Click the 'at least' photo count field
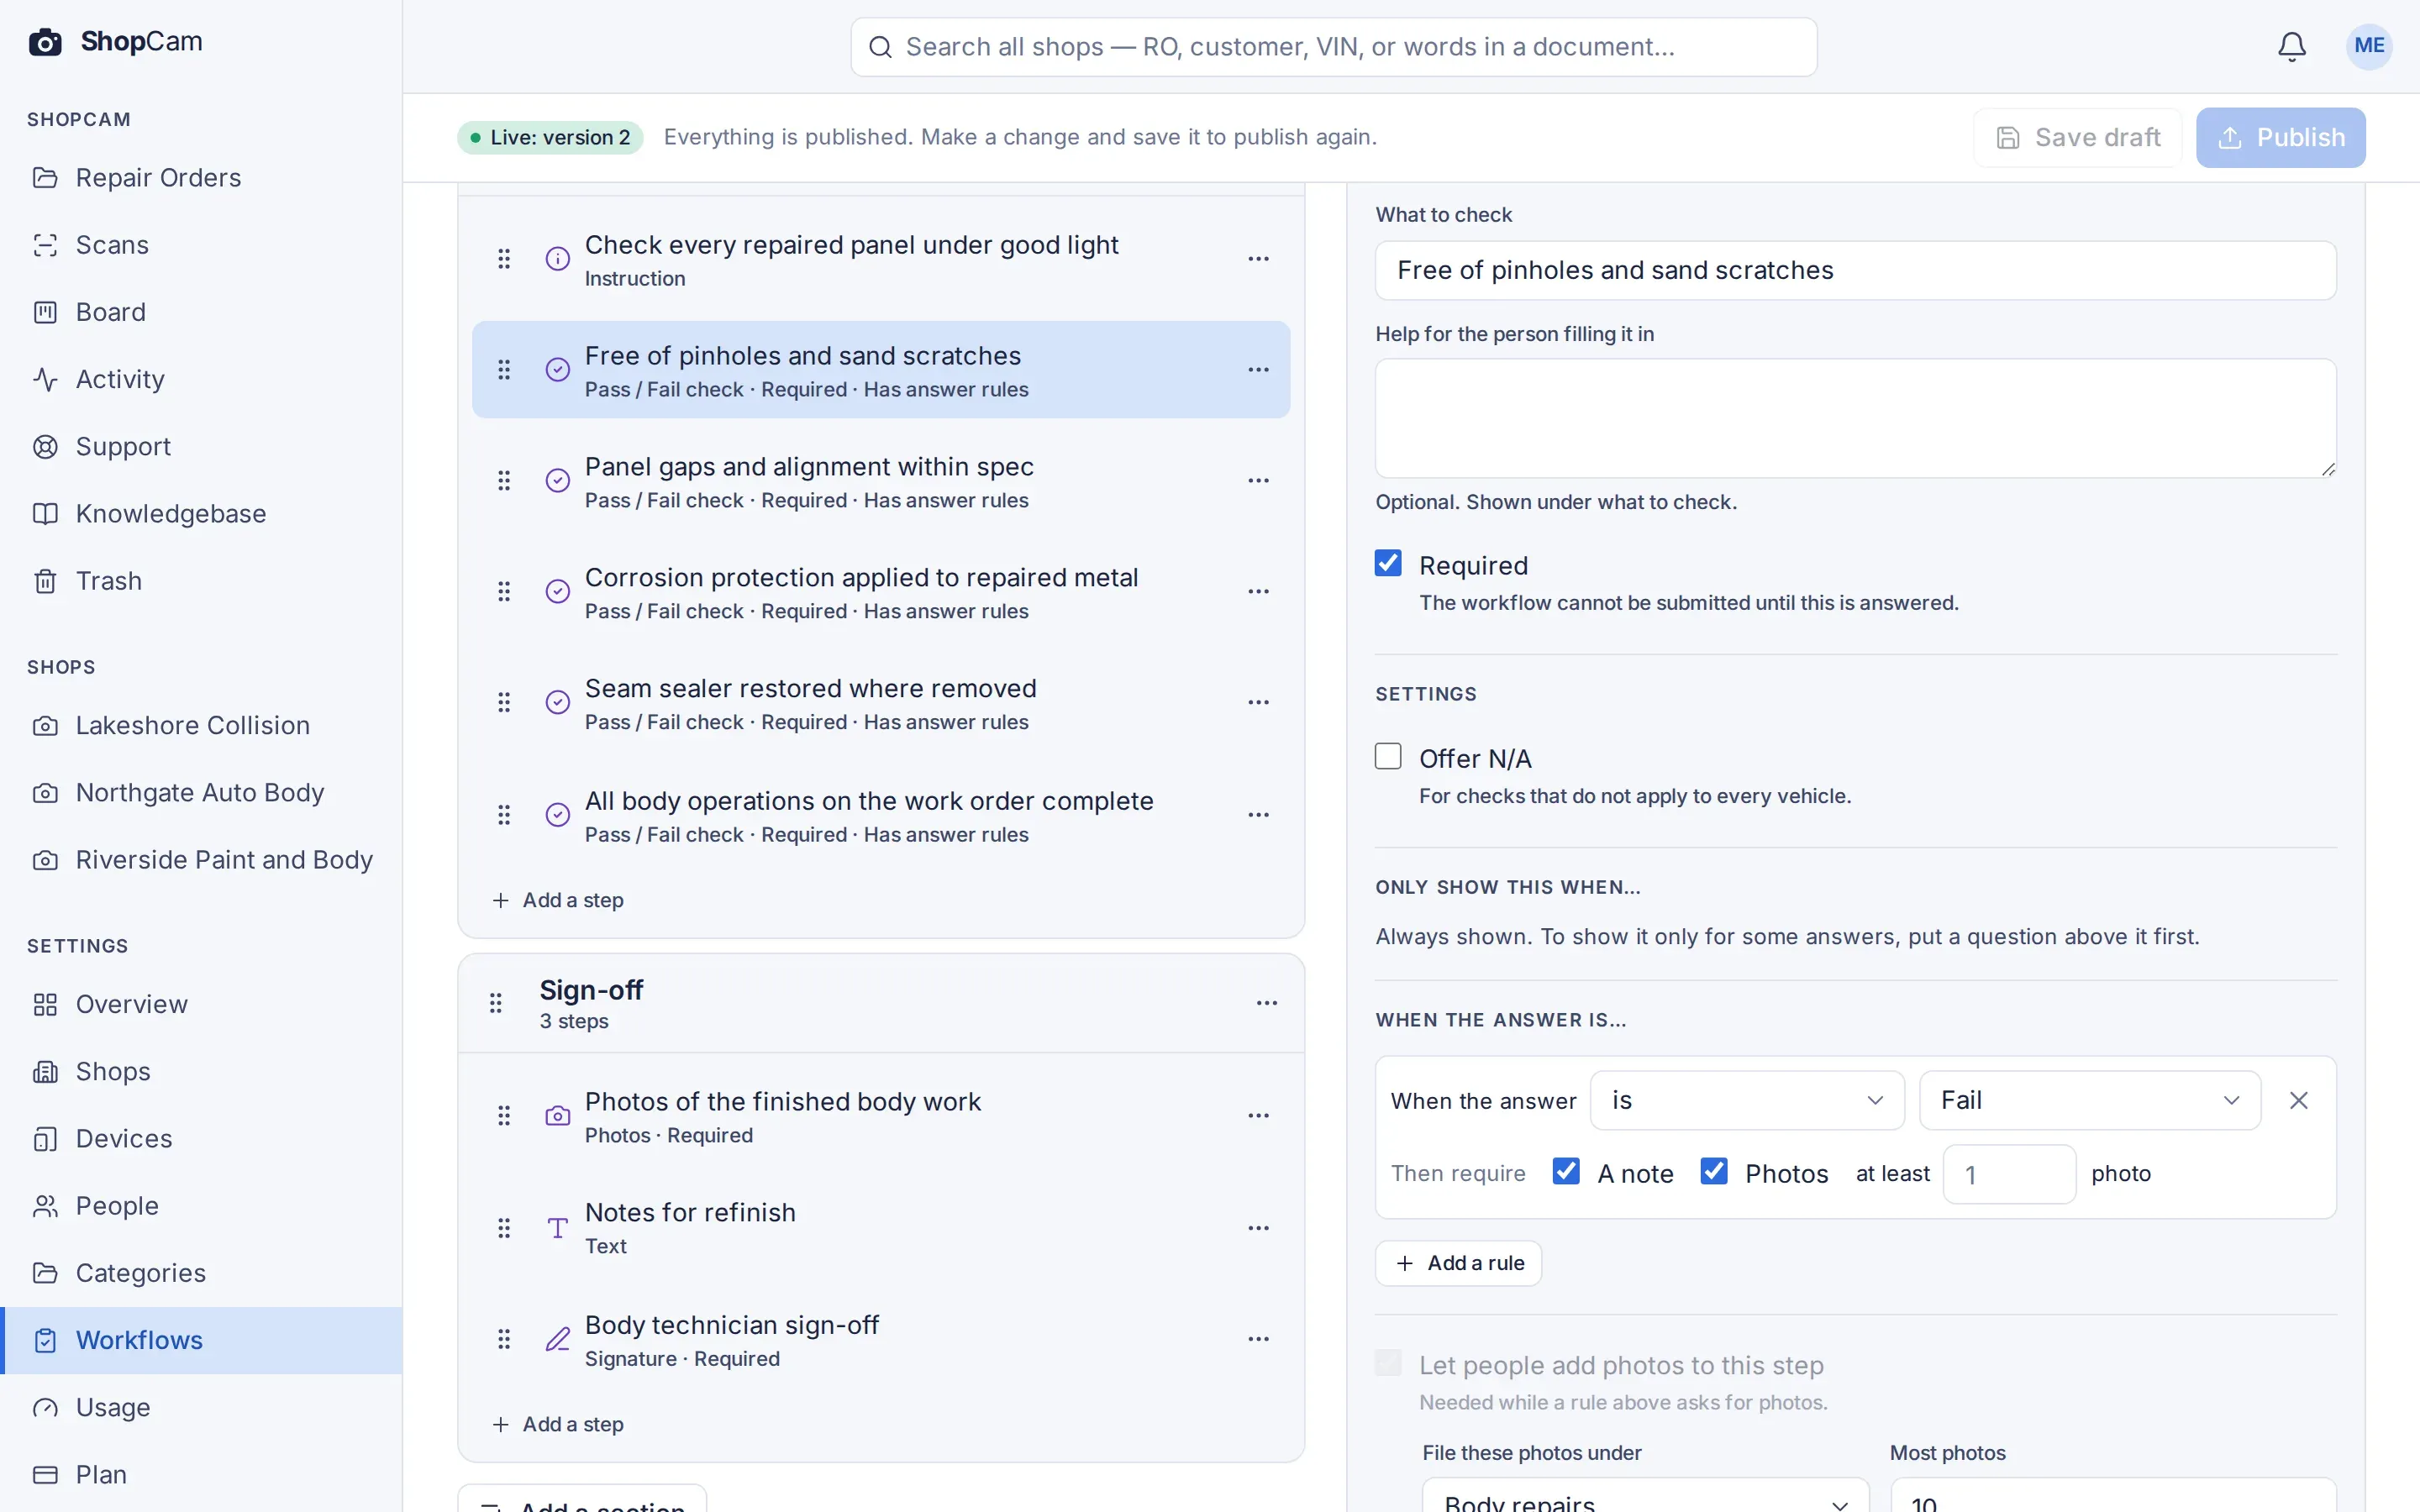The image size is (2420, 1512). point(2009,1174)
